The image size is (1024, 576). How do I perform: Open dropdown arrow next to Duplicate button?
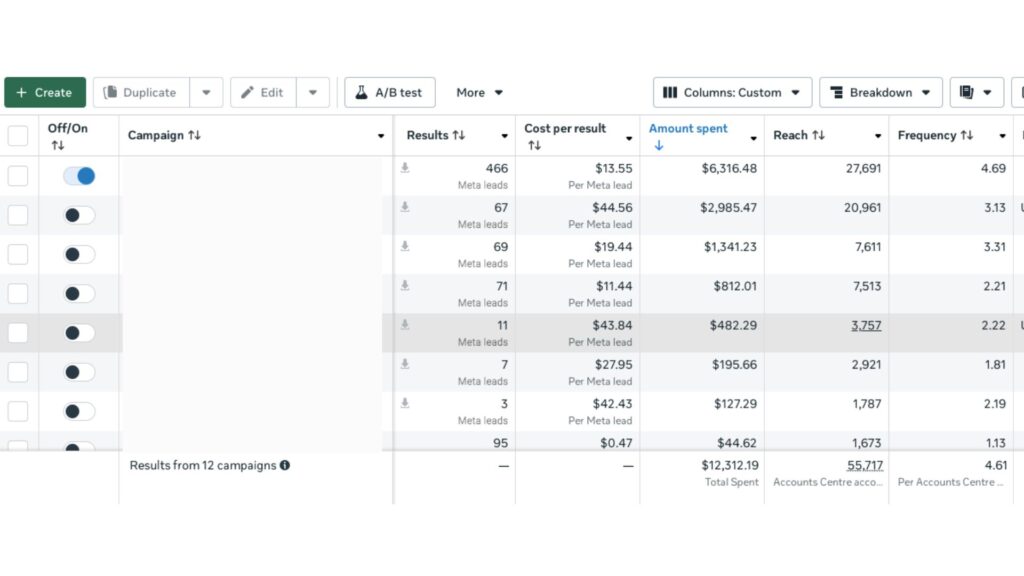tap(206, 93)
